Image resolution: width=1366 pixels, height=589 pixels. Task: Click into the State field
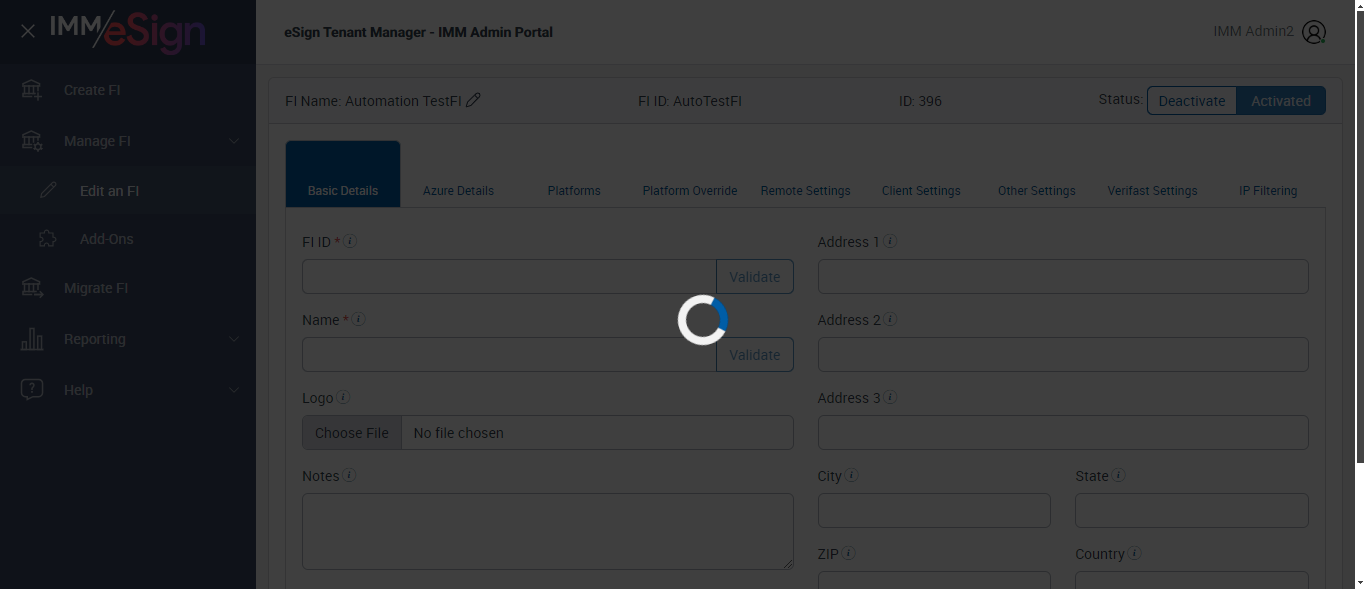pyautogui.click(x=1192, y=510)
